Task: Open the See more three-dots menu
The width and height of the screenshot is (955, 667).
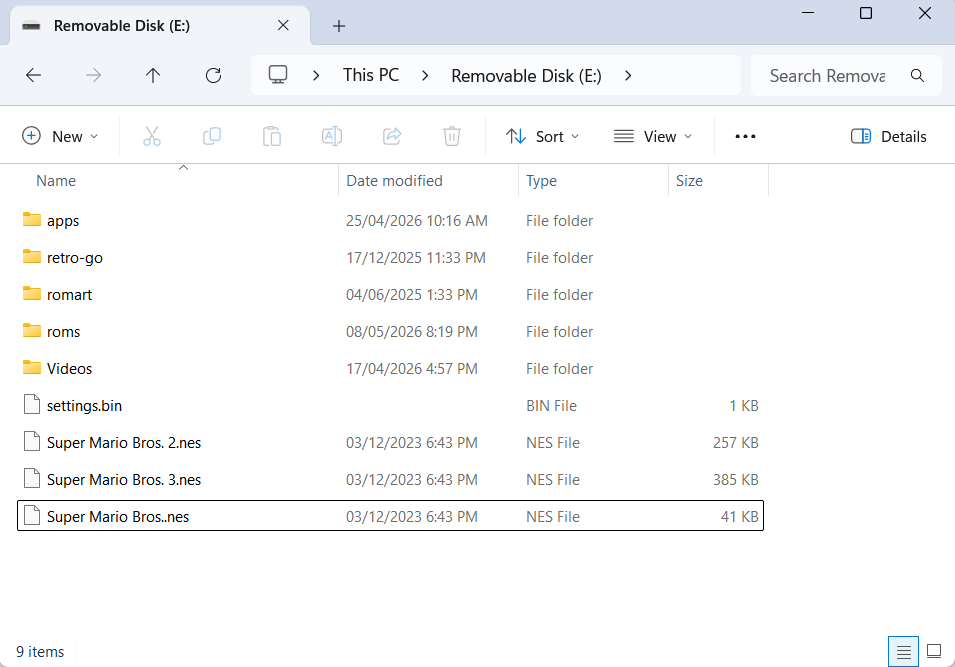Action: coord(745,136)
